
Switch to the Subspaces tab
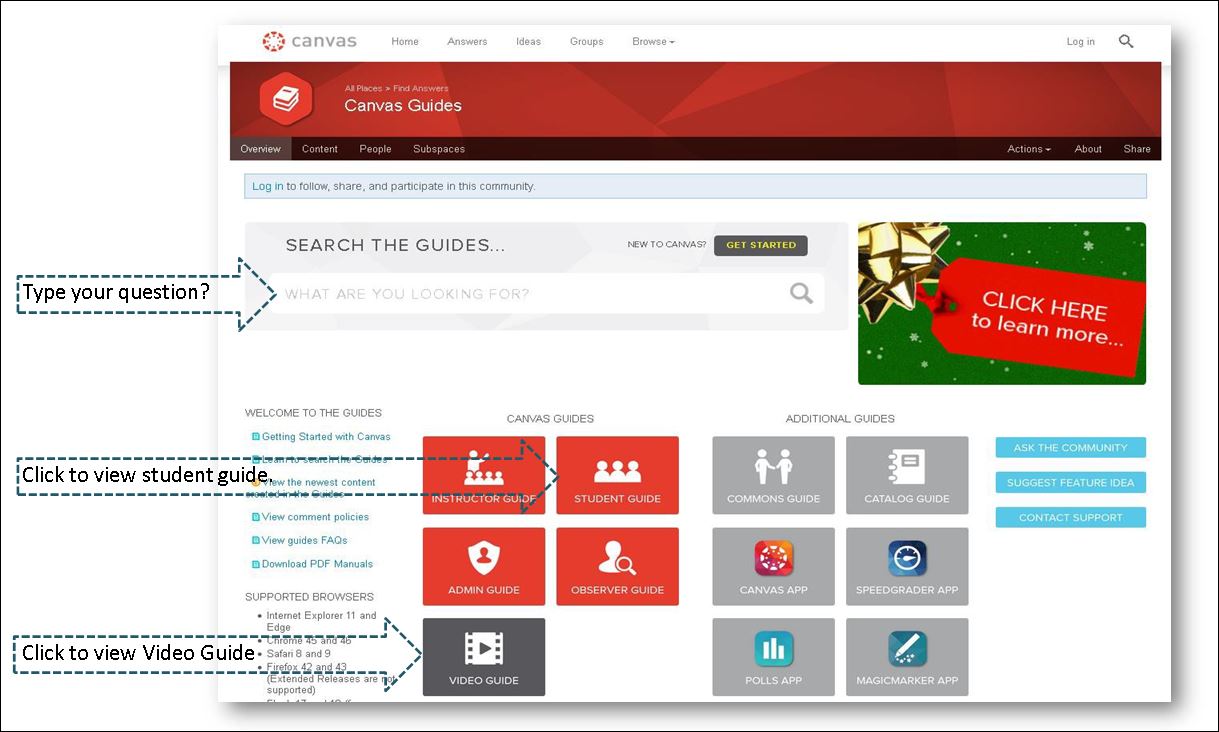tap(439, 149)
